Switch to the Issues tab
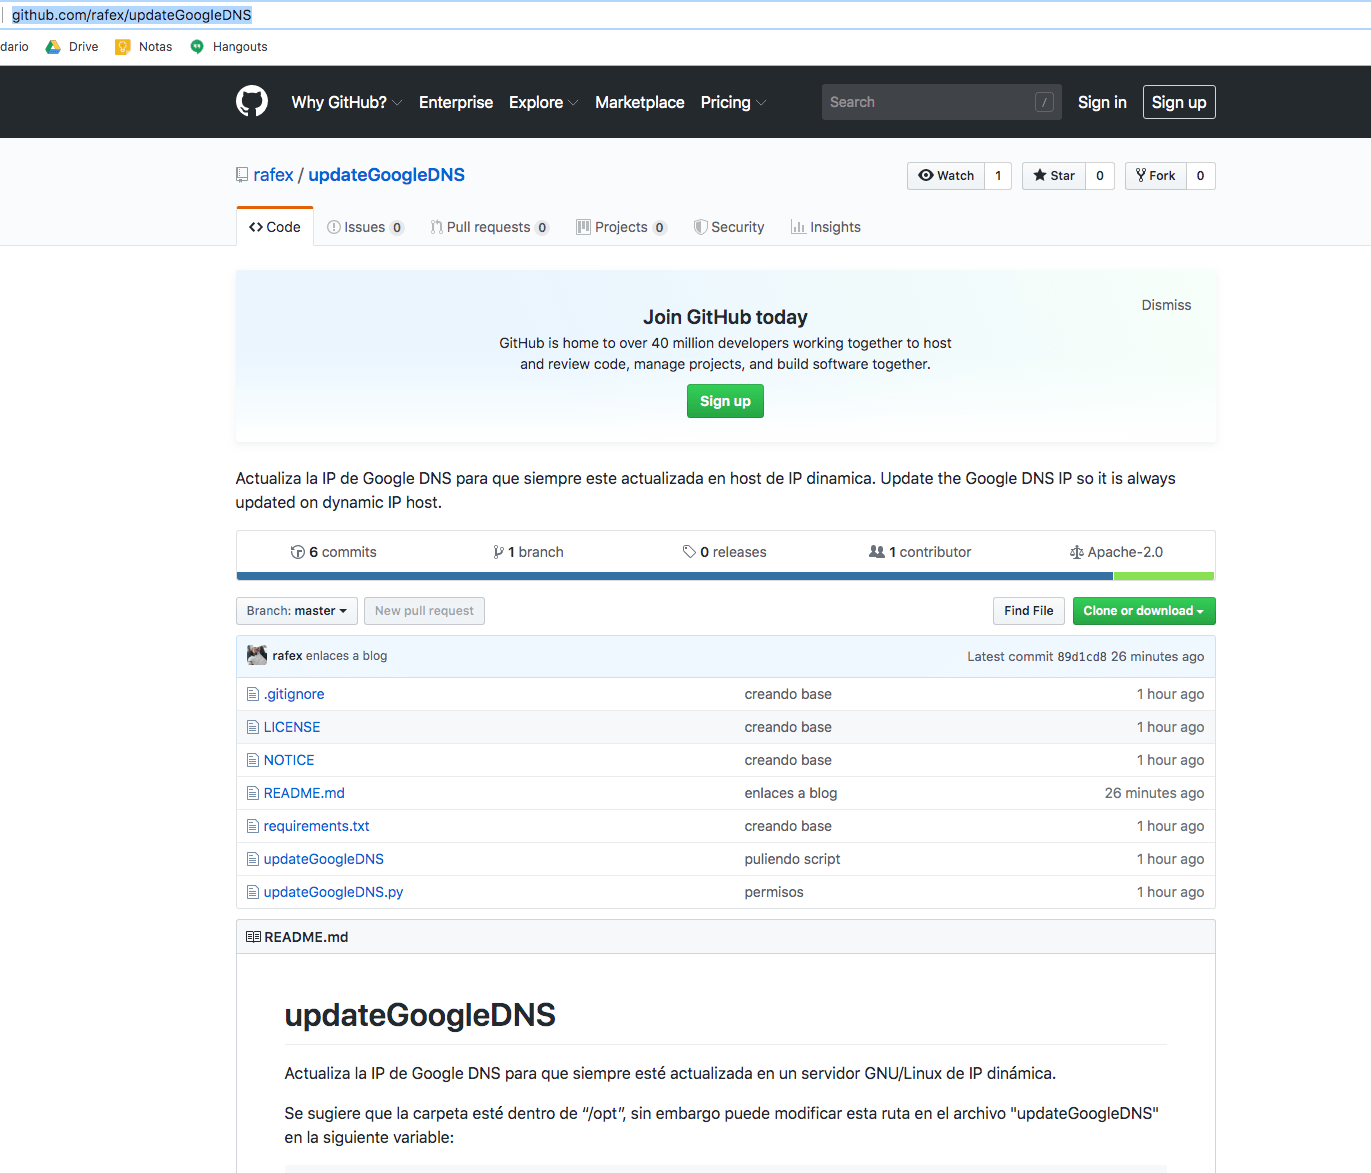Image resolution: width=1371 pixels, height=1173 pixels. click(365, 227)
